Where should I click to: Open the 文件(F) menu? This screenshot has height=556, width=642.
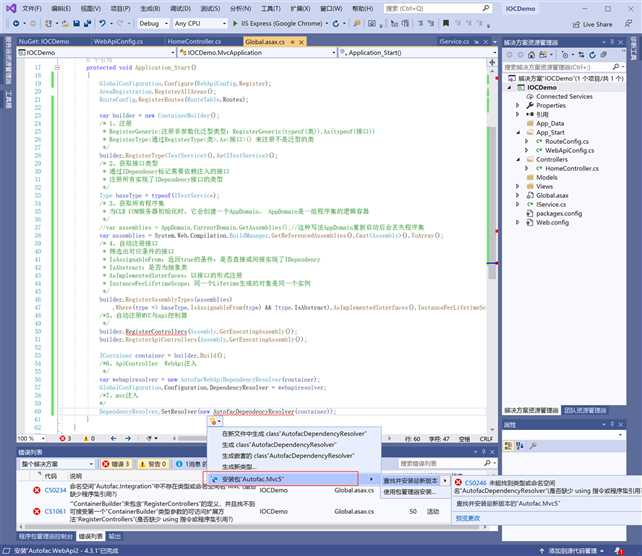click(32, 8)
